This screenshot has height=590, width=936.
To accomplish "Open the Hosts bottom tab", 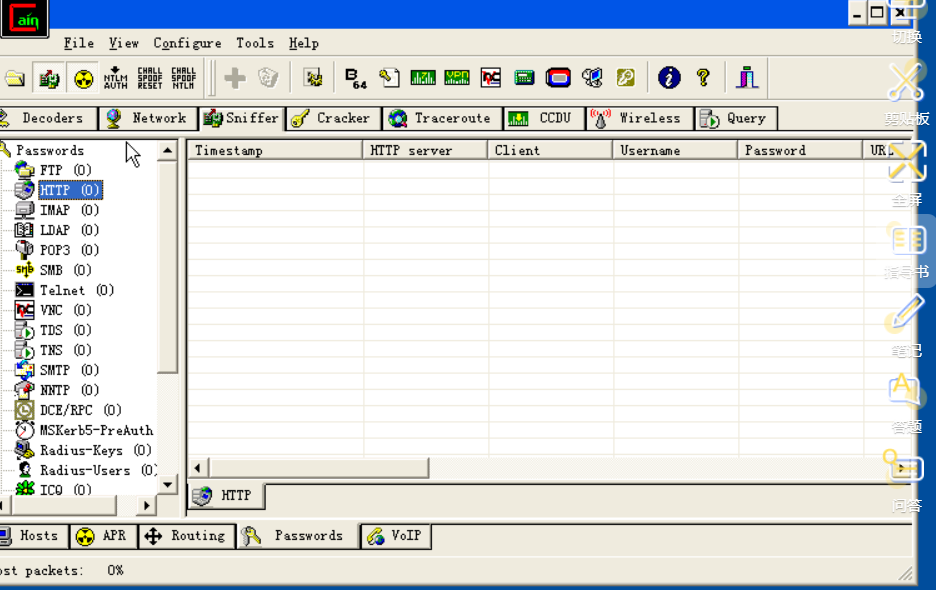I will coord(33,536).
